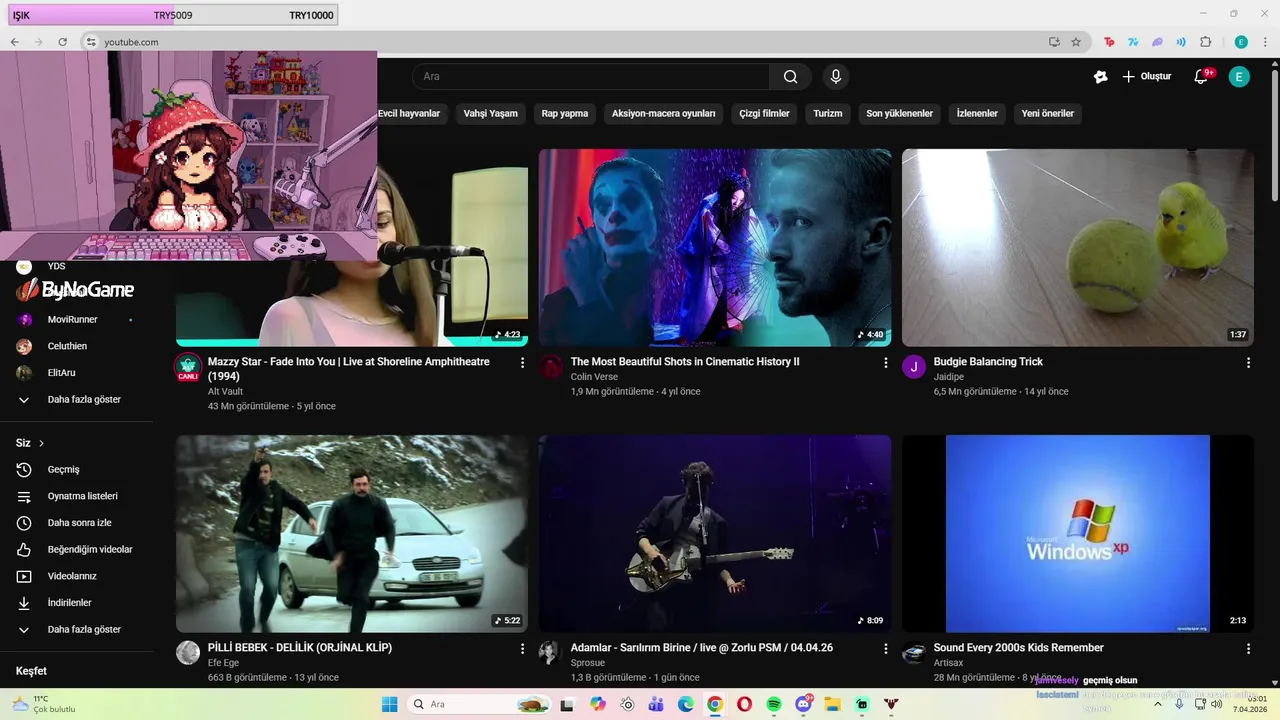Screen dimensions: 1280x720
Task: Open options menu for Budgie Balancing Trick
Action: point(1248,363)
